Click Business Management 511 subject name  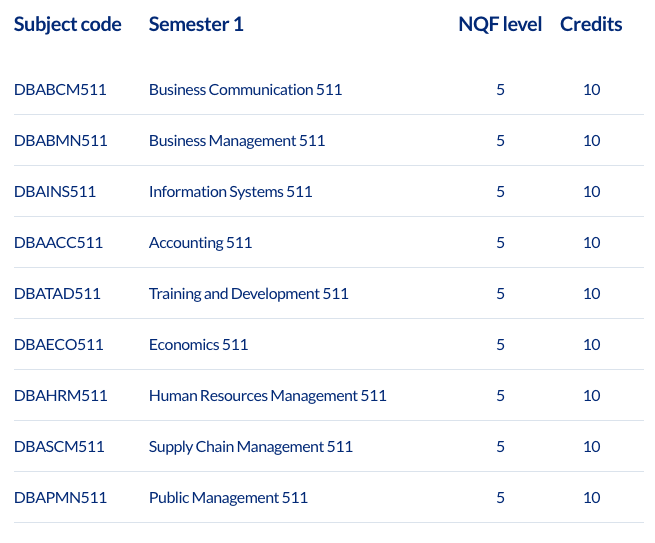point(237,141)
